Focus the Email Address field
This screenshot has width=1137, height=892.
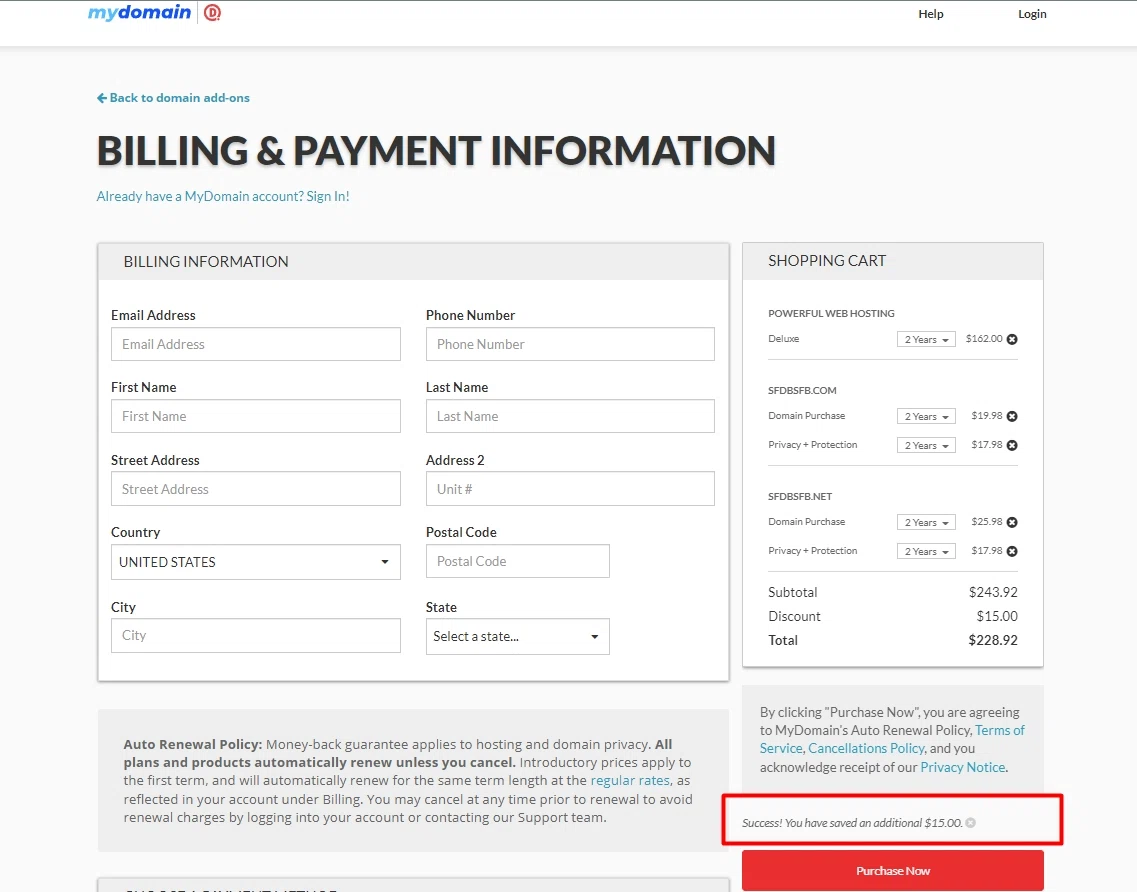click(x=255, y=344)
